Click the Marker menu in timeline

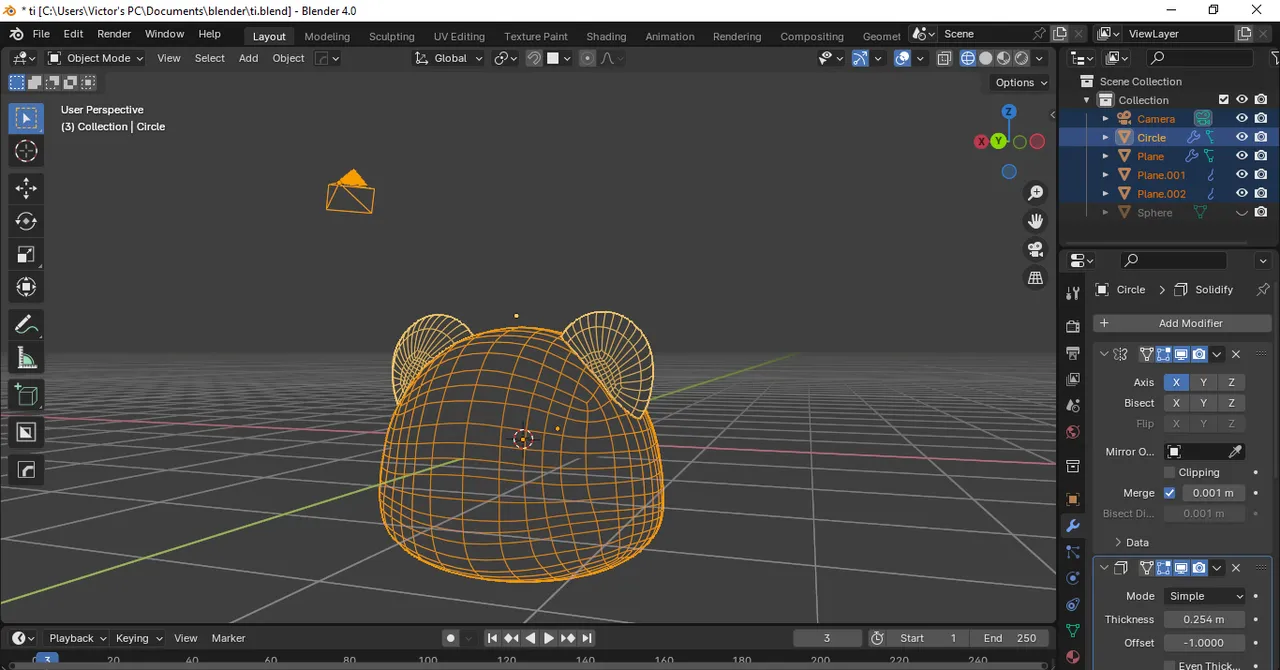(x=228, y=638)
